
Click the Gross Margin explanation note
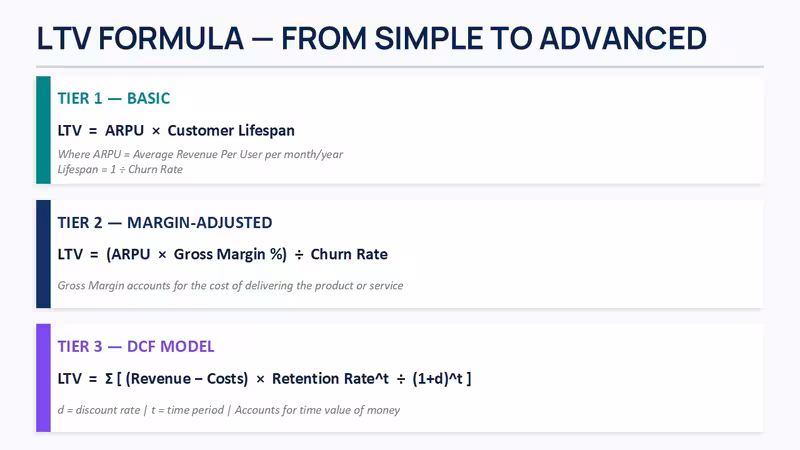(230, 285)
